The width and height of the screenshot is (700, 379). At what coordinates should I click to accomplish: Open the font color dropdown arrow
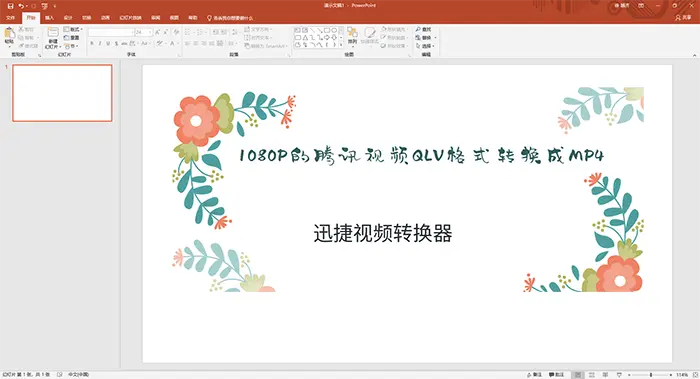(179, 43)
